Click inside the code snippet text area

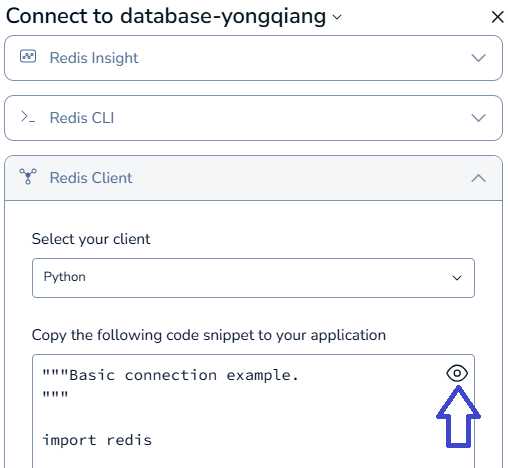tap(253, 411)
